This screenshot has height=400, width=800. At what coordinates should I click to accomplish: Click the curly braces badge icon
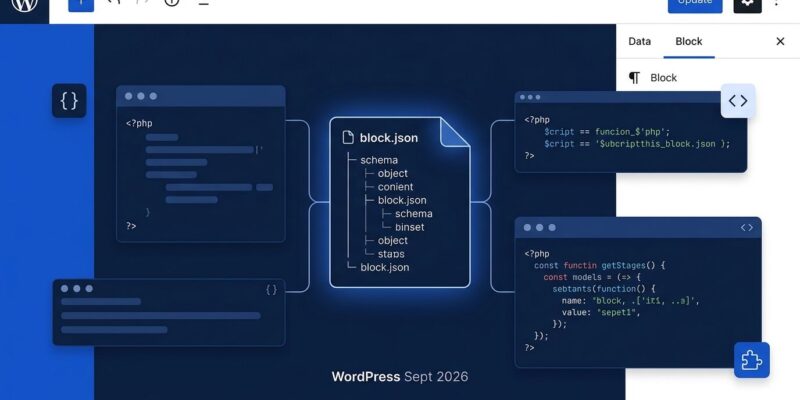coord(69,101)
